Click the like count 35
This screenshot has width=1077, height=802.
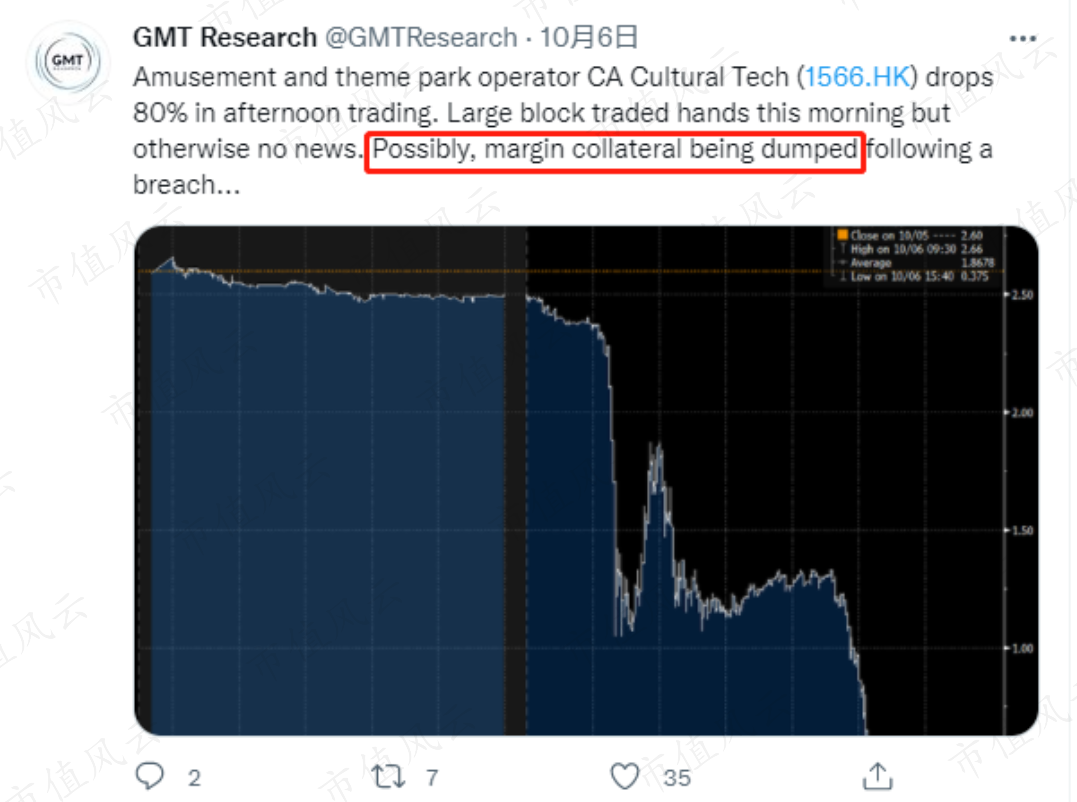tap(677, 777)
